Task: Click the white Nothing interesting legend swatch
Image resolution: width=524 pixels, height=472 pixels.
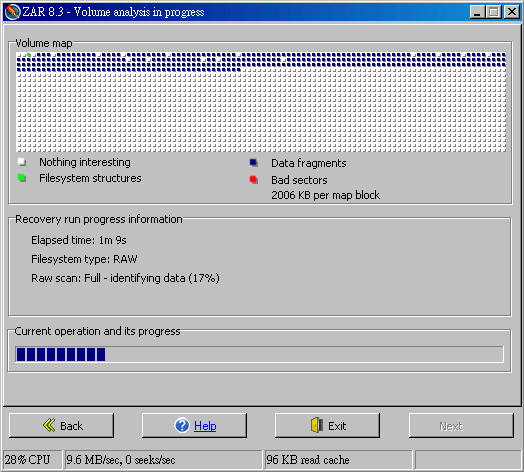Action: 22,162
